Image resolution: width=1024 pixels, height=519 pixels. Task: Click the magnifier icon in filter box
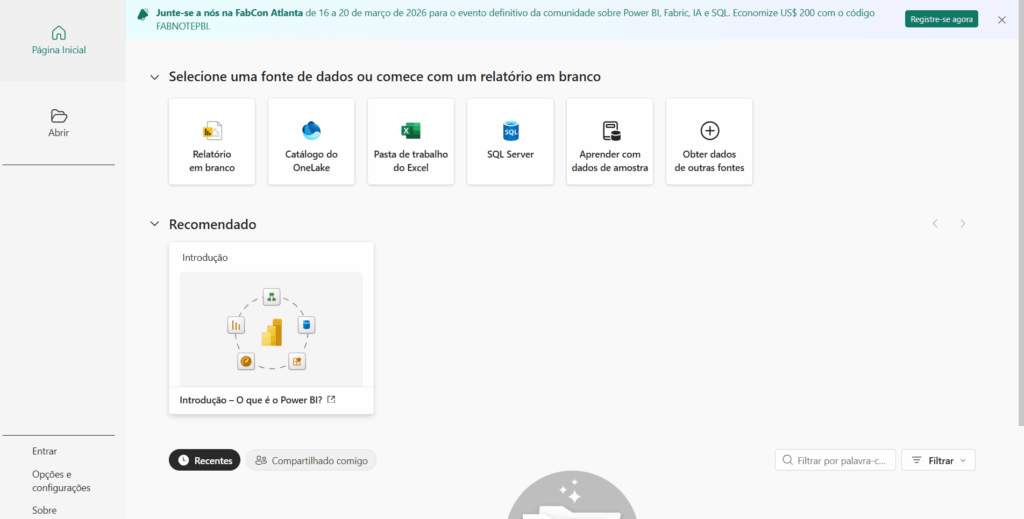click(788, 460)
